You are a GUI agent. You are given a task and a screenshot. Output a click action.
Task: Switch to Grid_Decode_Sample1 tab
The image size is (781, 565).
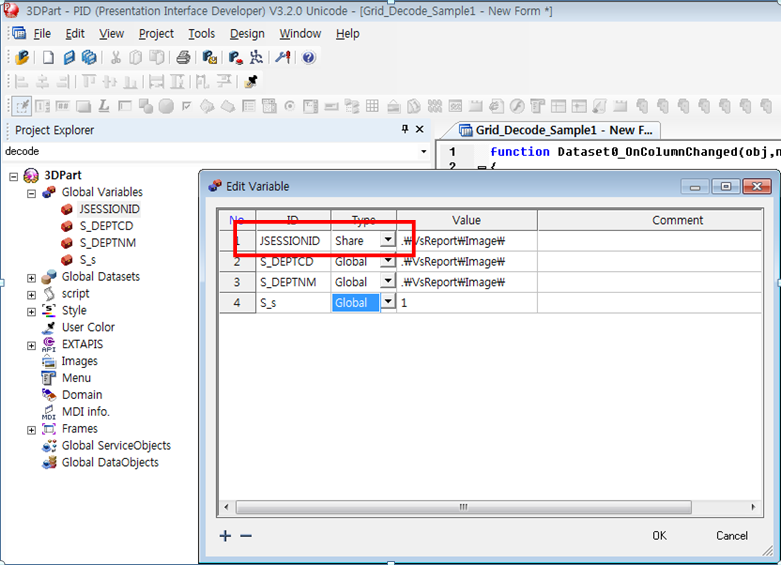[555, 130]
